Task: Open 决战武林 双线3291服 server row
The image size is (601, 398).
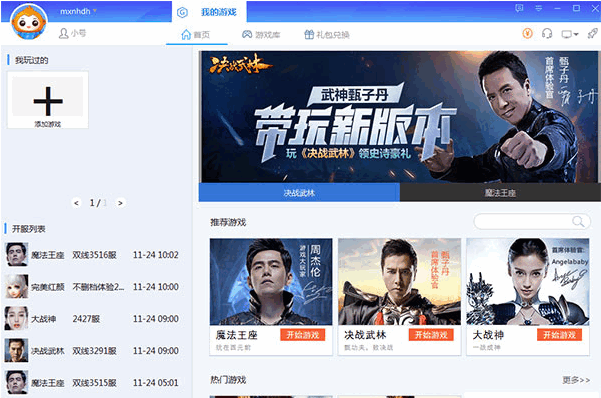Action: click(92, 350)
